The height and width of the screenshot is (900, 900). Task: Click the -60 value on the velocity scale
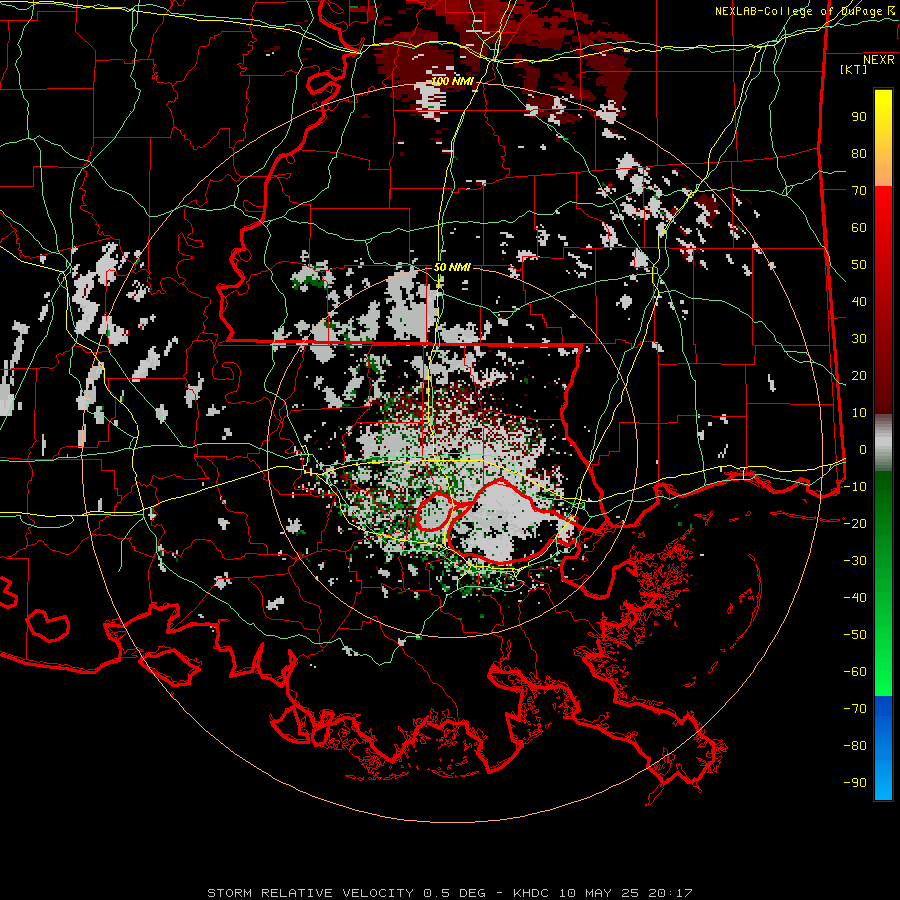click(x=855, y=672)
